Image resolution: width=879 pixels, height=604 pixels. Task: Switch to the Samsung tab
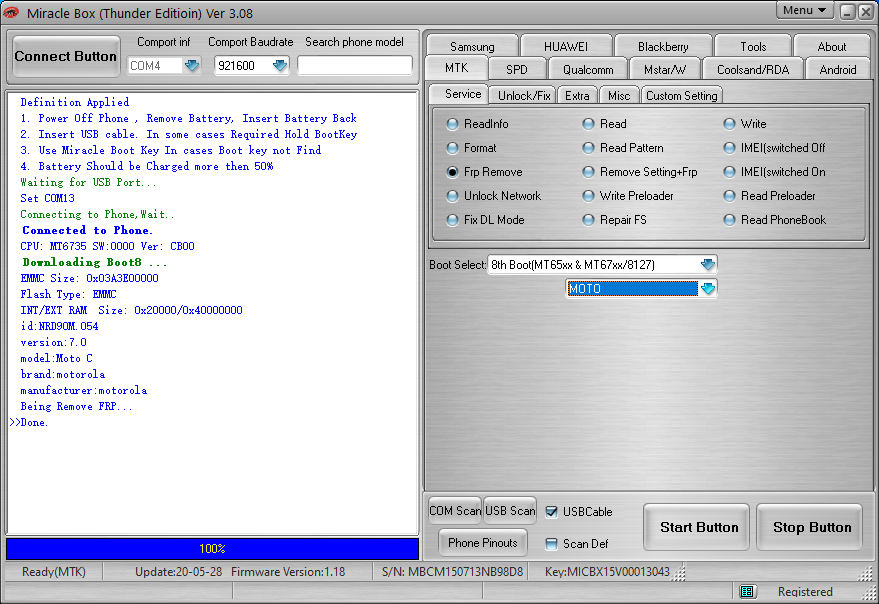tap(472, 46)
